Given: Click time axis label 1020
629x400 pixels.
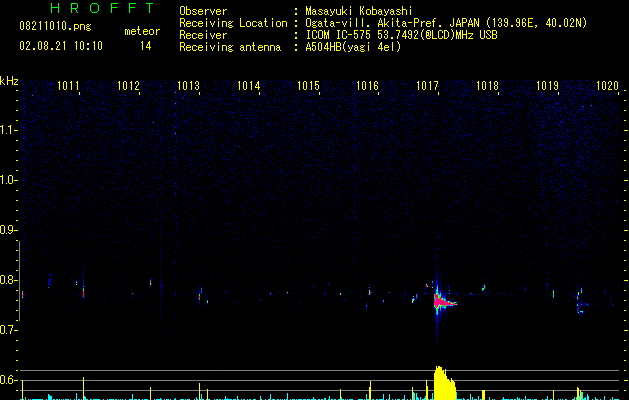Looking at the screenshot, I should point(607,86).
